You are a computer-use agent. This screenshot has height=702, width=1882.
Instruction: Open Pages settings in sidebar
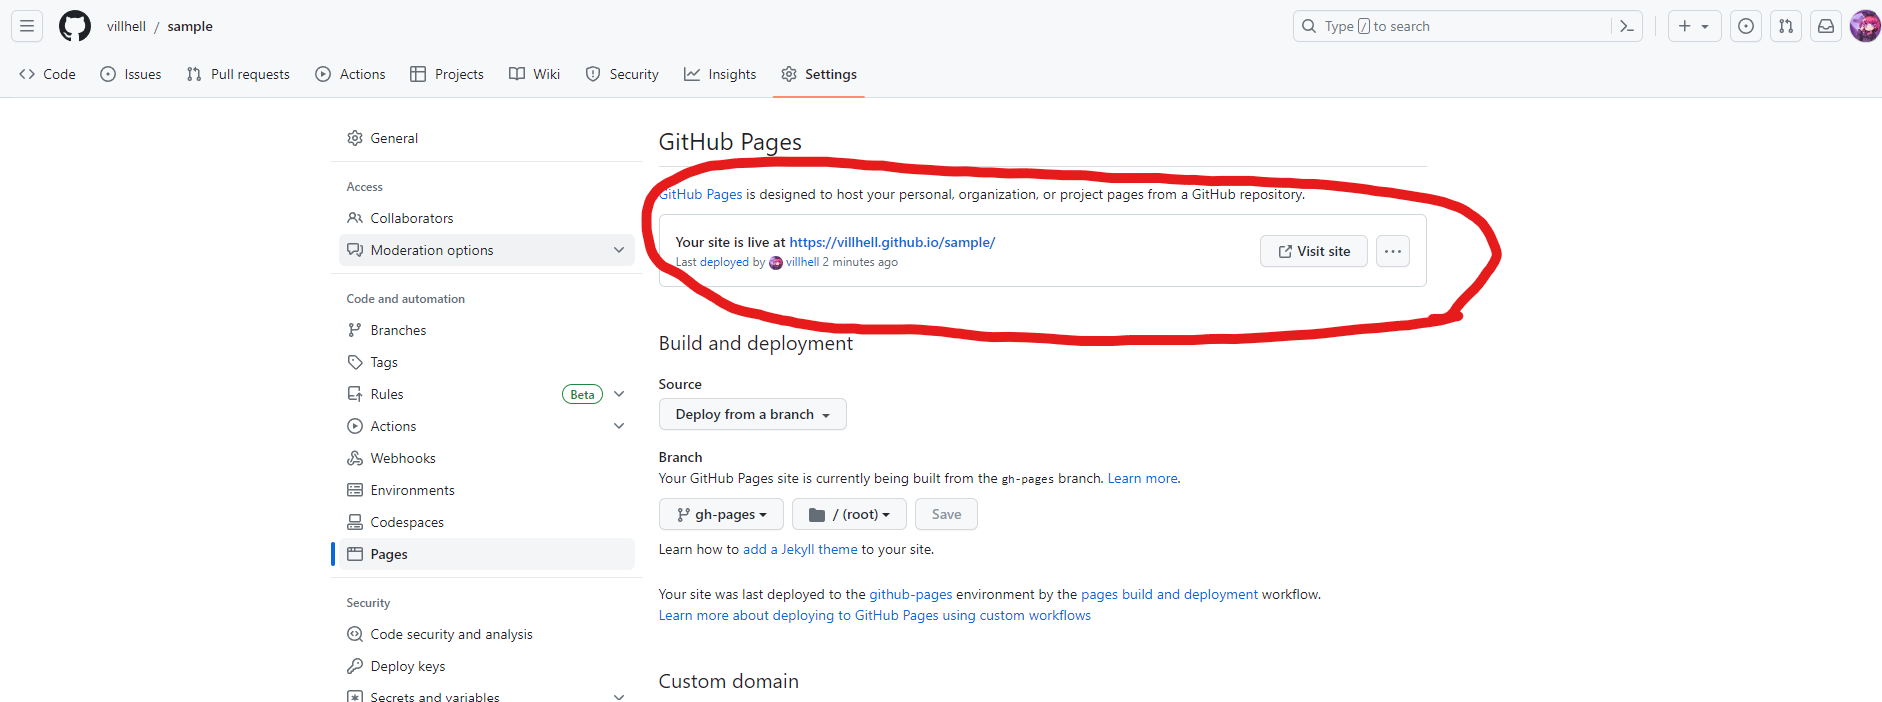click(x=487, y=554)
